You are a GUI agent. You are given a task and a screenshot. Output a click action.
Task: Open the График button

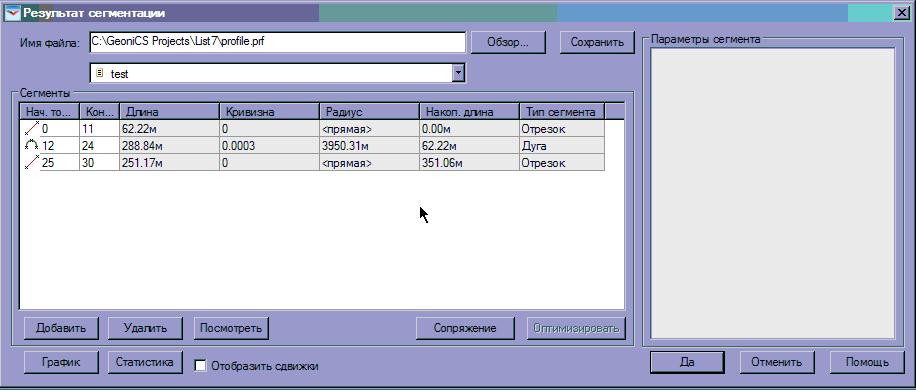tap(61, 362)
